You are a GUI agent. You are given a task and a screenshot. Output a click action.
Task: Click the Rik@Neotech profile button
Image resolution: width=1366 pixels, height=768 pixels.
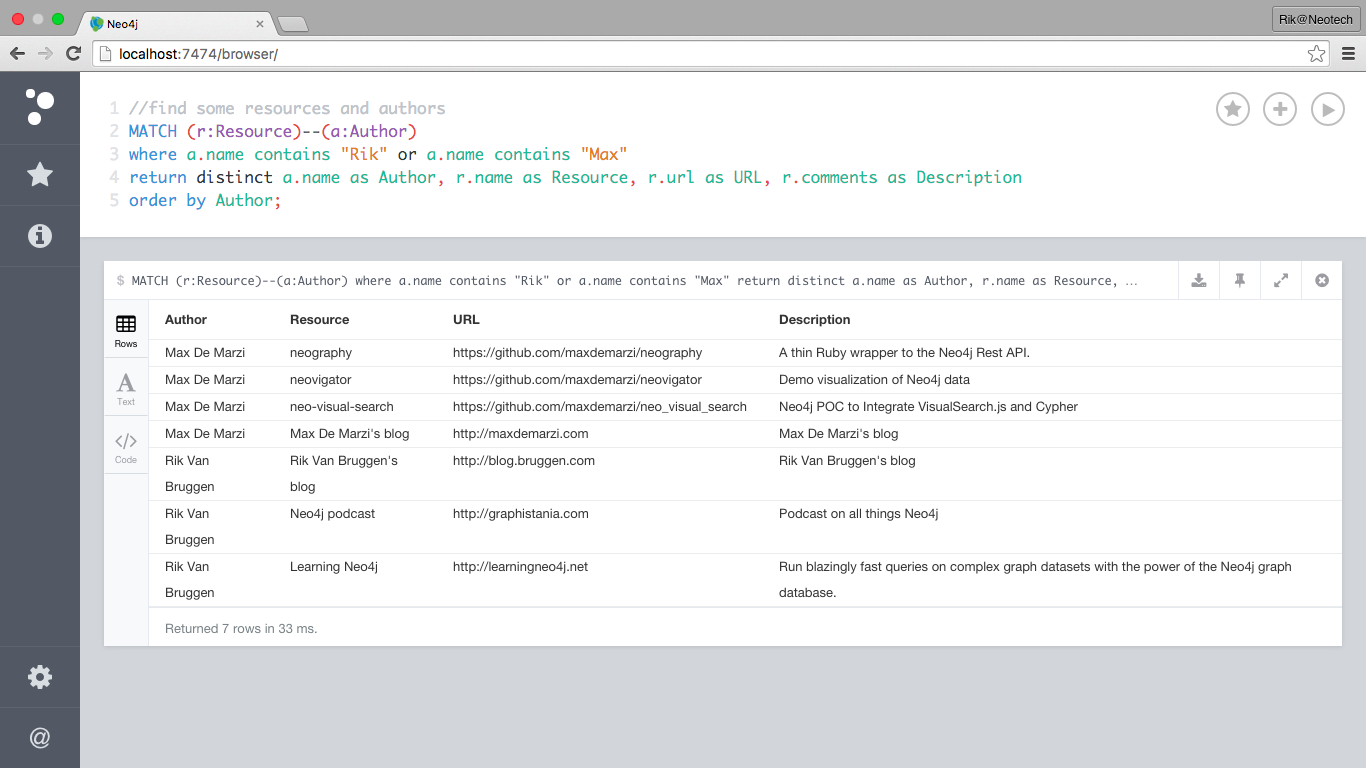tap(1315, 20)
